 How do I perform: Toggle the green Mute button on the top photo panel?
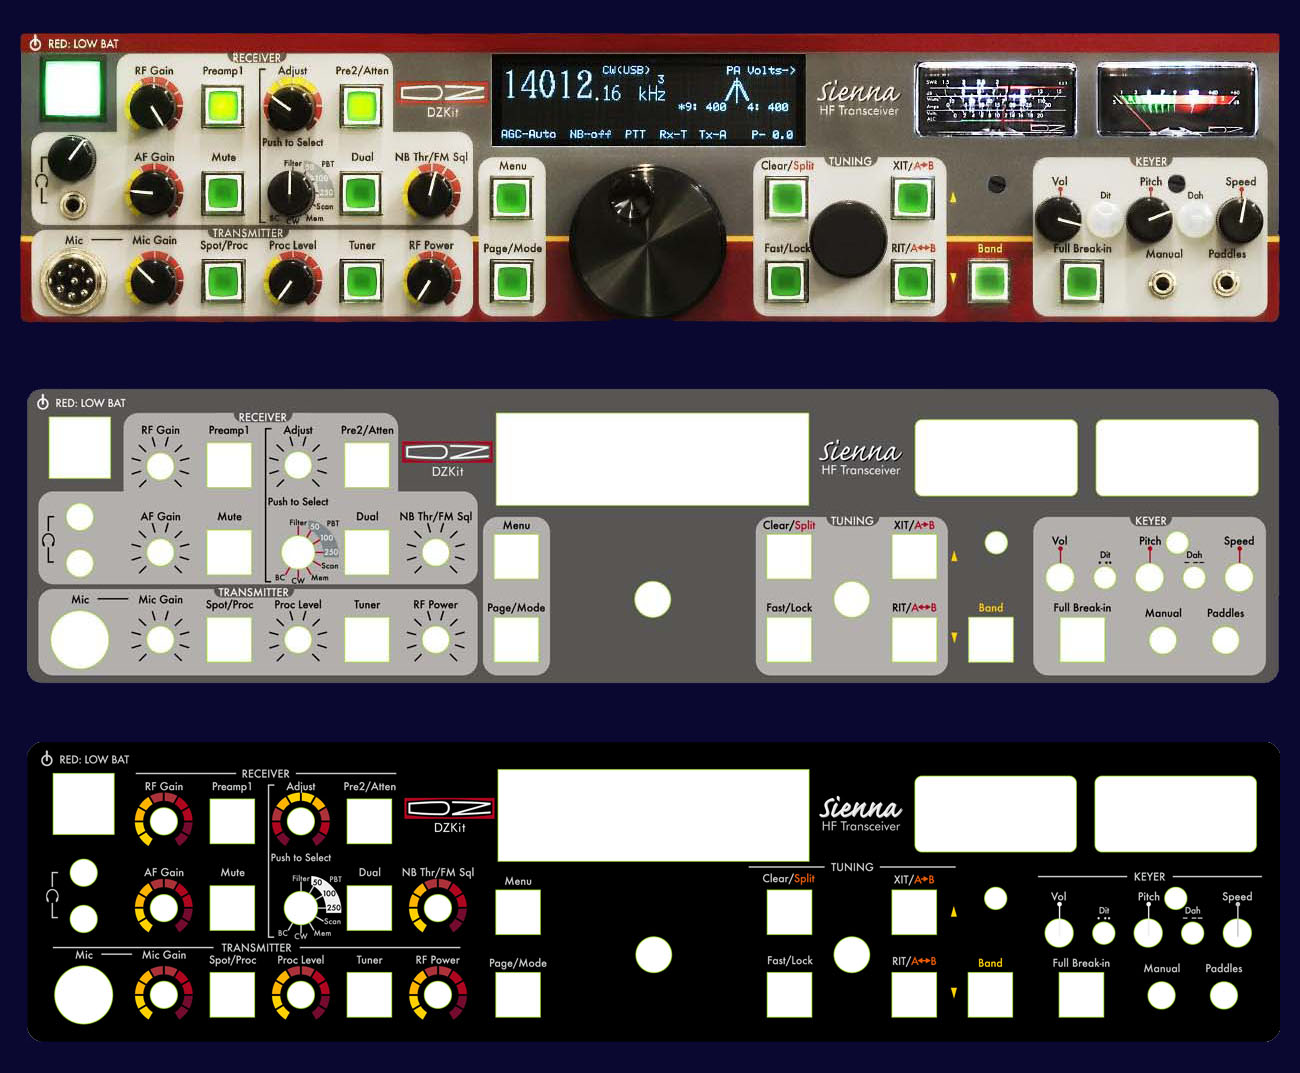223,193
